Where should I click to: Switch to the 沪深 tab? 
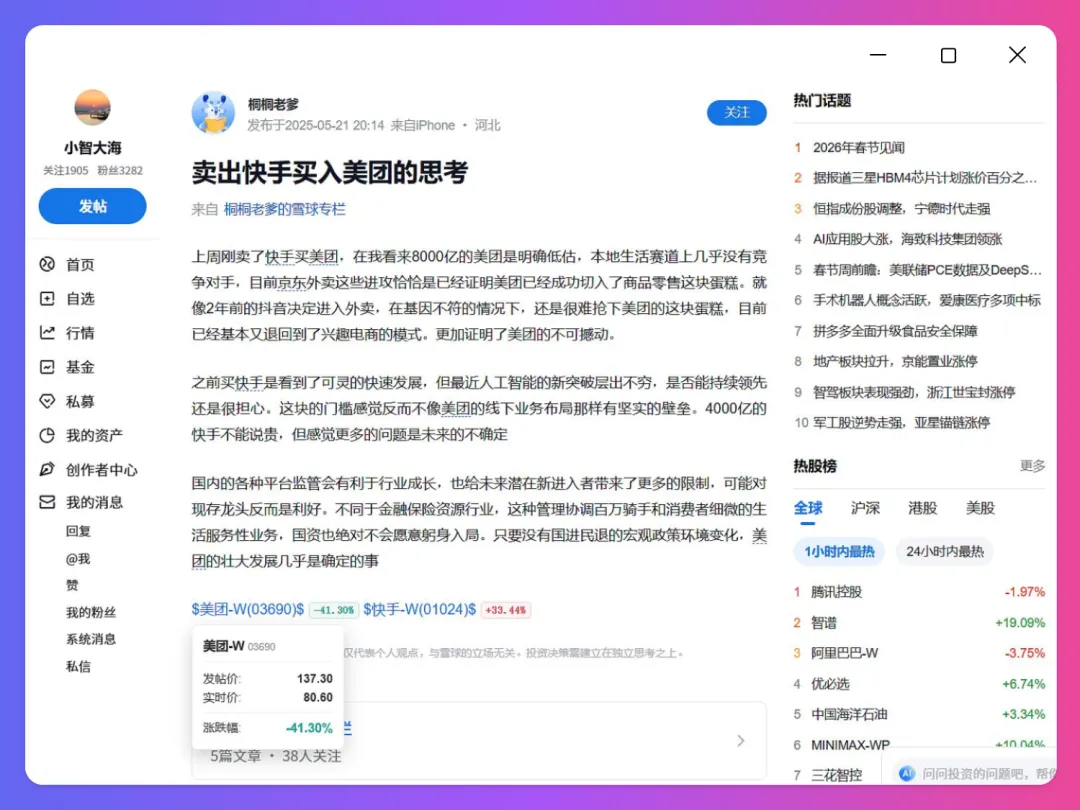865,508
